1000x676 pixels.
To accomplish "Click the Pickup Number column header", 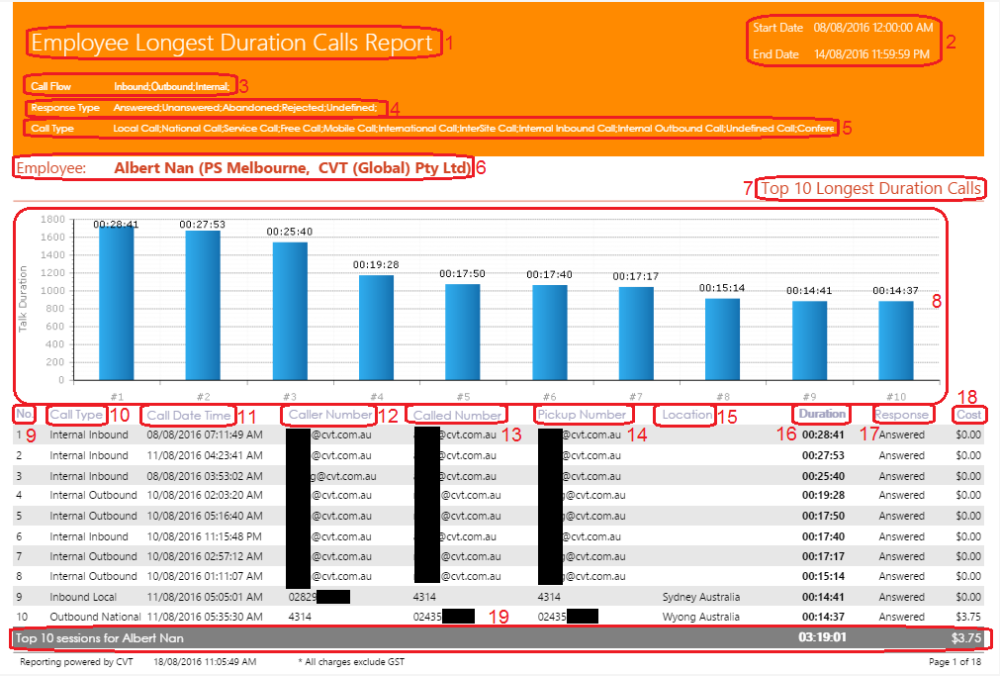I will (582, 415).
